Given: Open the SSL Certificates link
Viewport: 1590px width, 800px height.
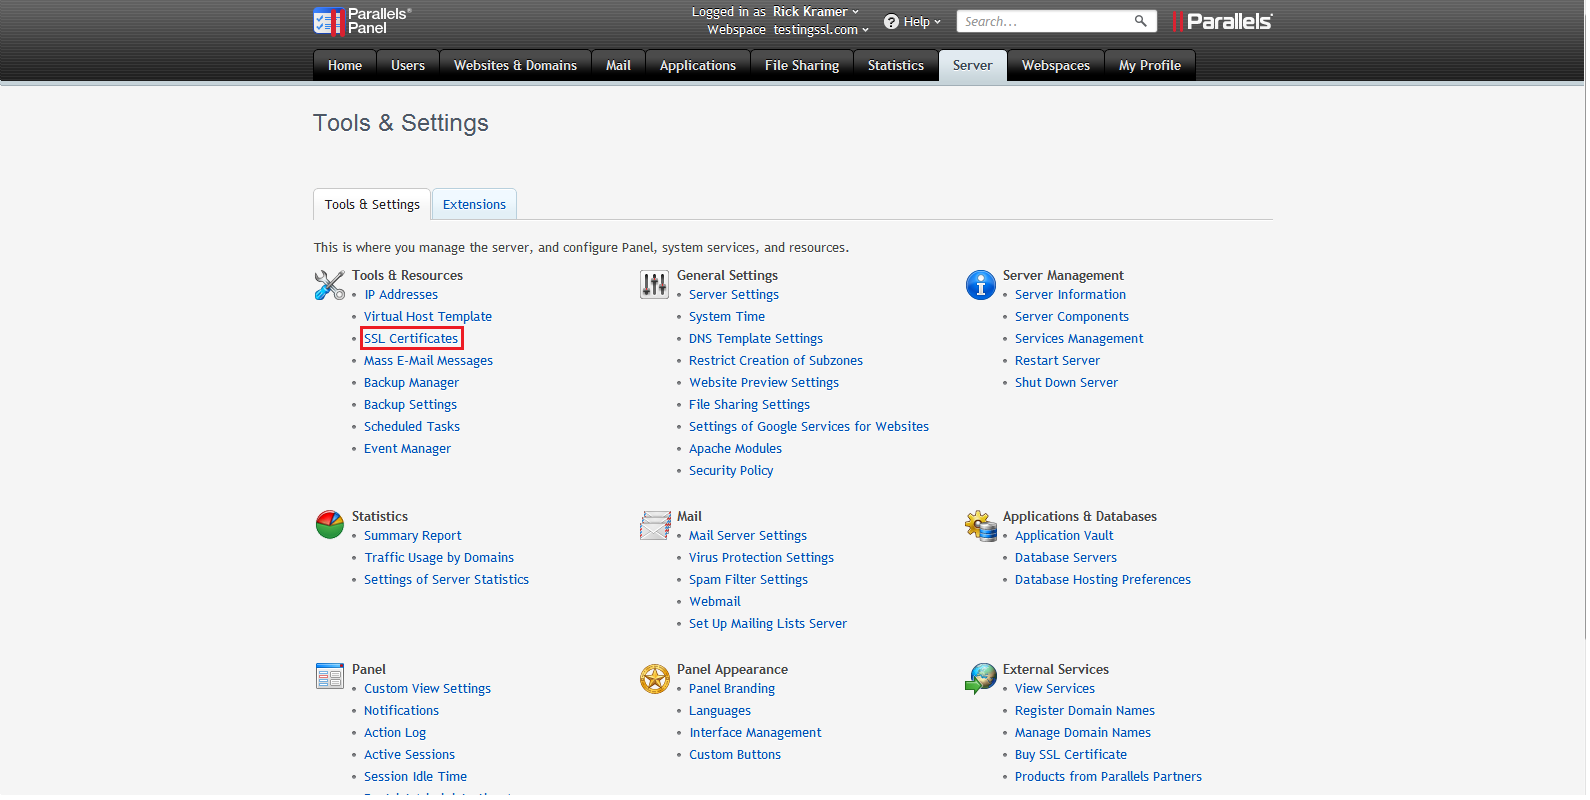Looking at the screenshot, I should [411, 339].
